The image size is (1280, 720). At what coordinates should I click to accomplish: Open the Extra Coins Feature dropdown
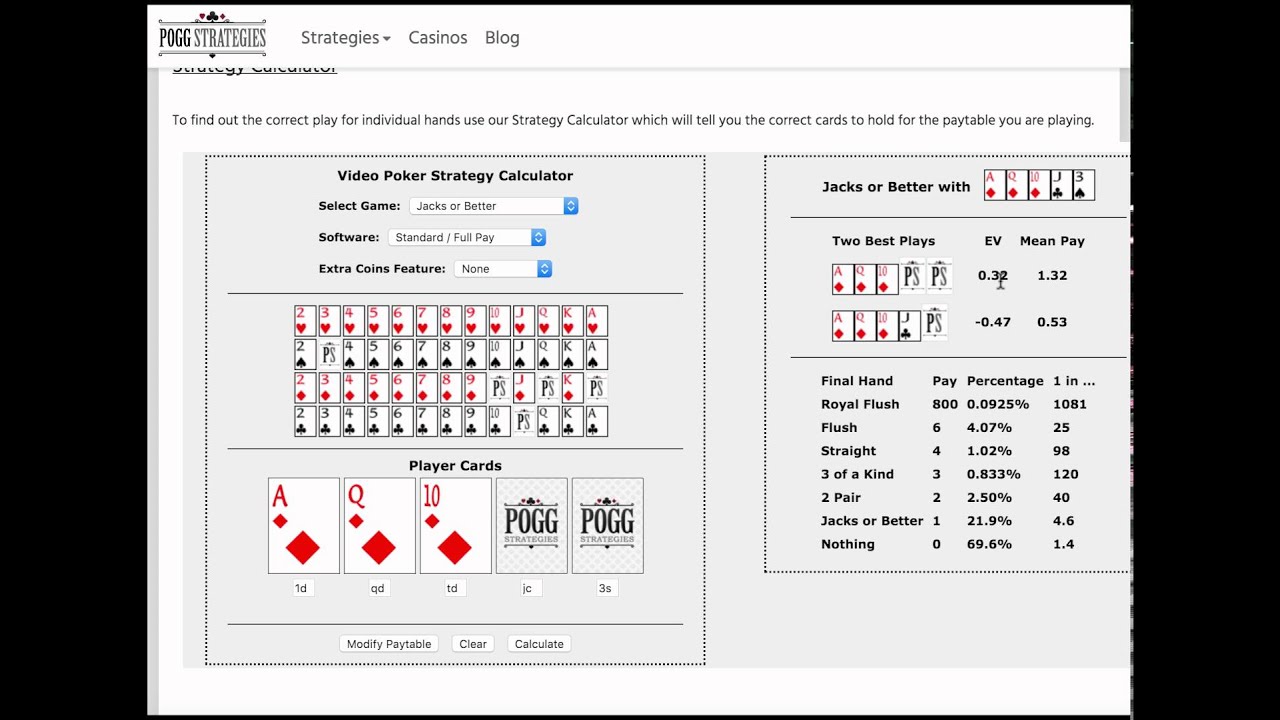click(x=503, y=269)
